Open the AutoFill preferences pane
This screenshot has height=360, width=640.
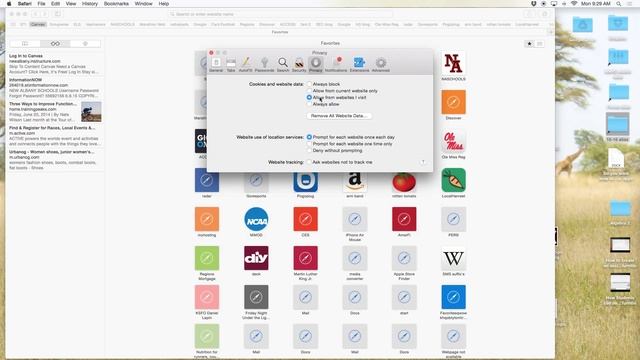(245, 64)
